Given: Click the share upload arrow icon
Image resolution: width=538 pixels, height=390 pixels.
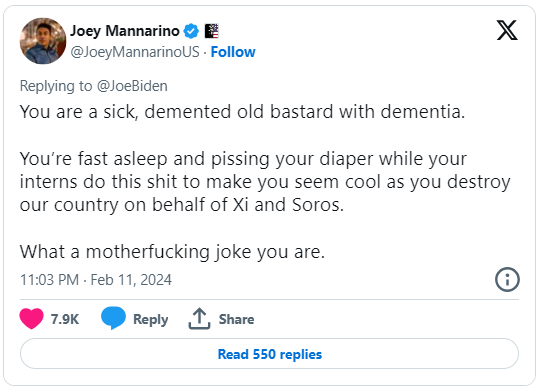Looking at the screenshot, I should point(199,319).
